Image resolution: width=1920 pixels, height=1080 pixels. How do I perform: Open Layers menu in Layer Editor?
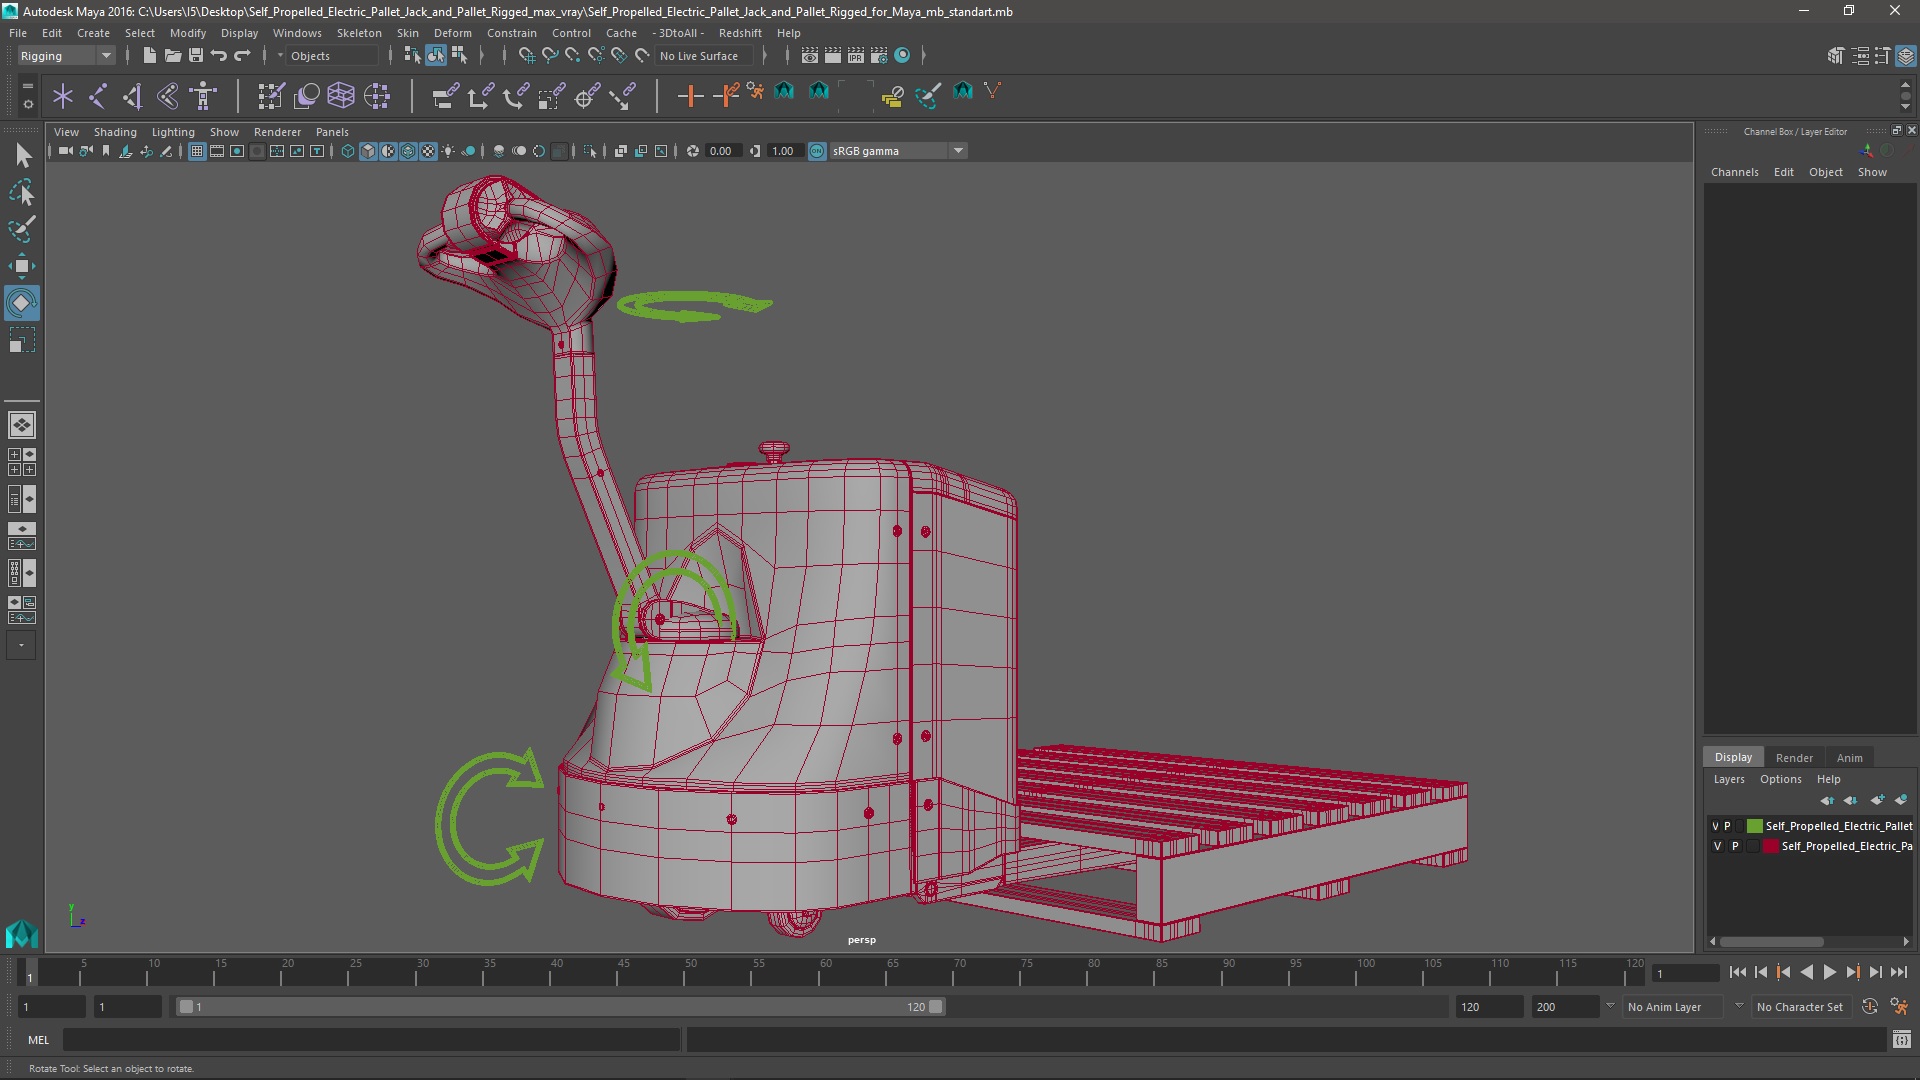point(1728,779)
